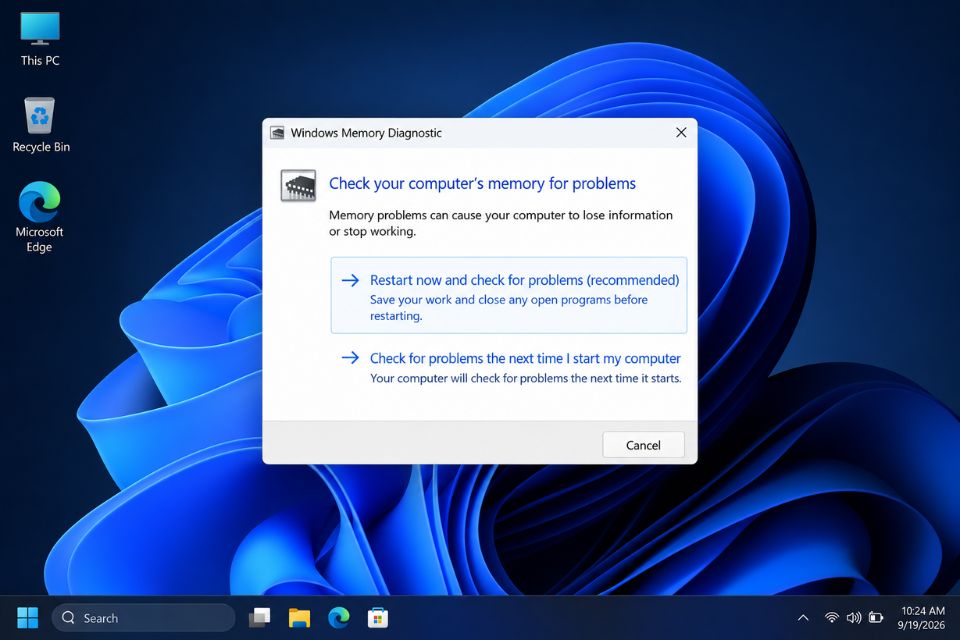Open the Recycle Bin desktop icon
Screen dimensions: 960x640
pos(40,125)
